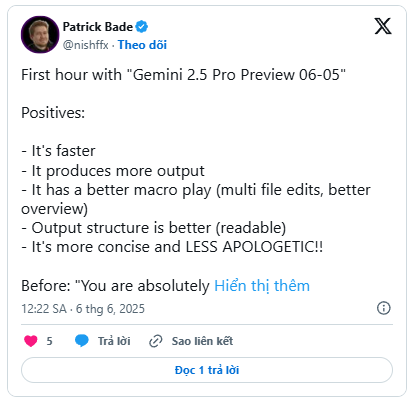Click the like count of 5
Image resolution: width=415 pixels, height=403 pixels.
(x=49, y=341)
